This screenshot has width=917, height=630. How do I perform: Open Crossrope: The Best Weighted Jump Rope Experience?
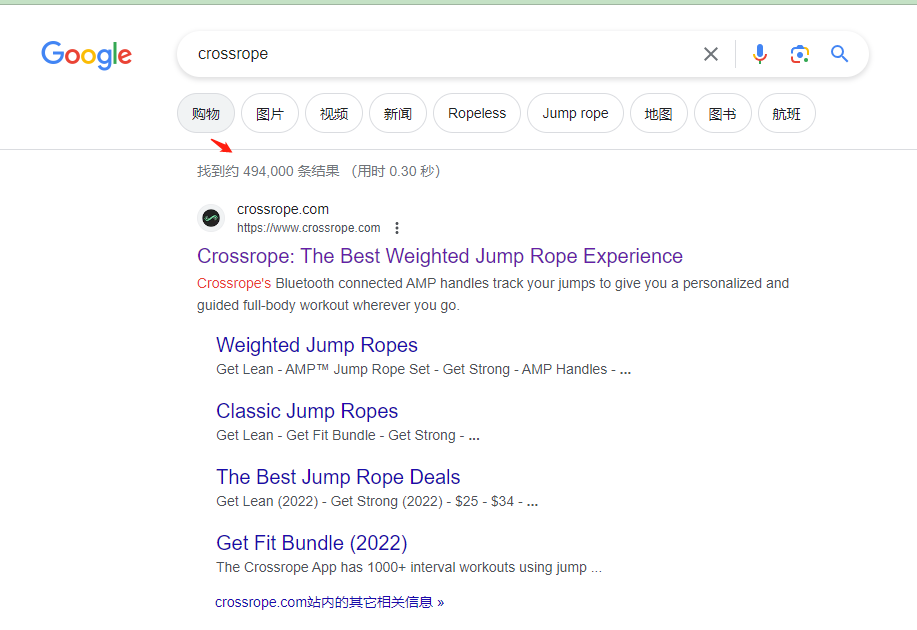440,256
